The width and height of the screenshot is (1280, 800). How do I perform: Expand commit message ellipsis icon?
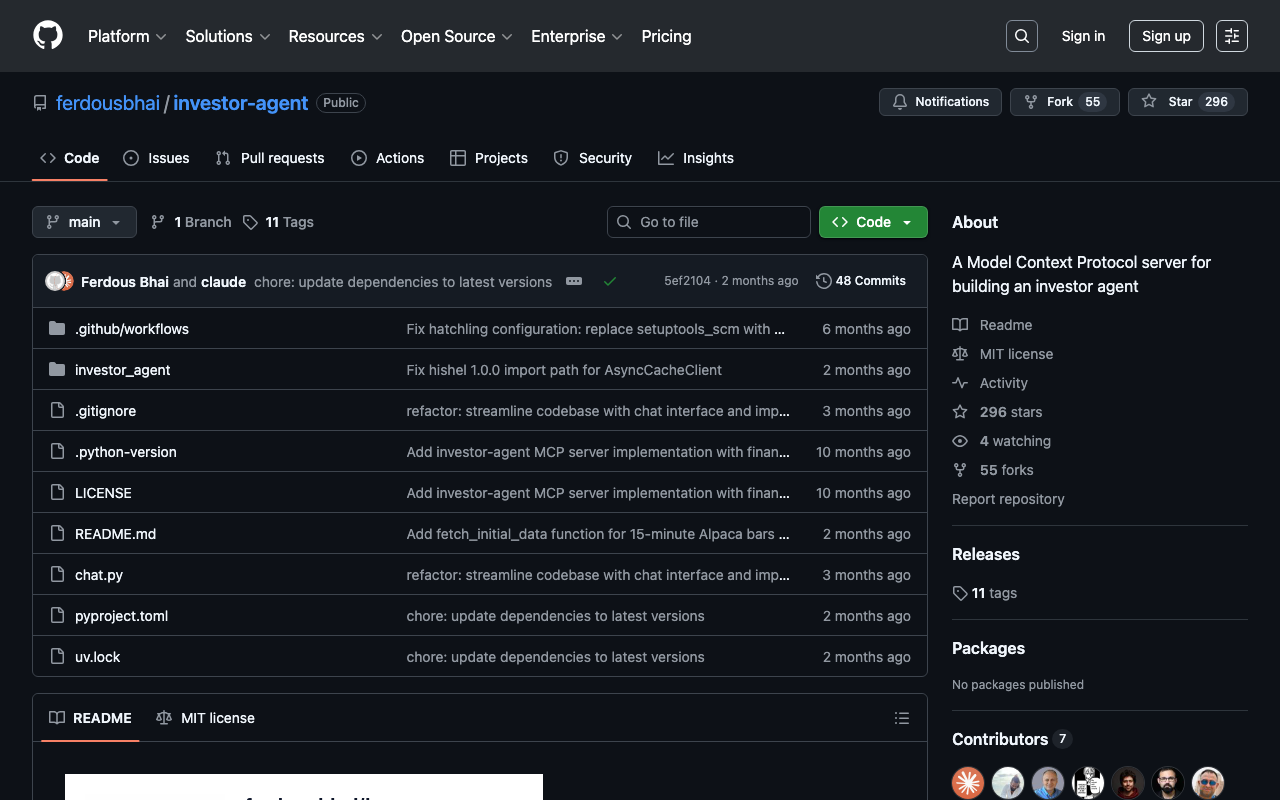click(x=574, y=282)
